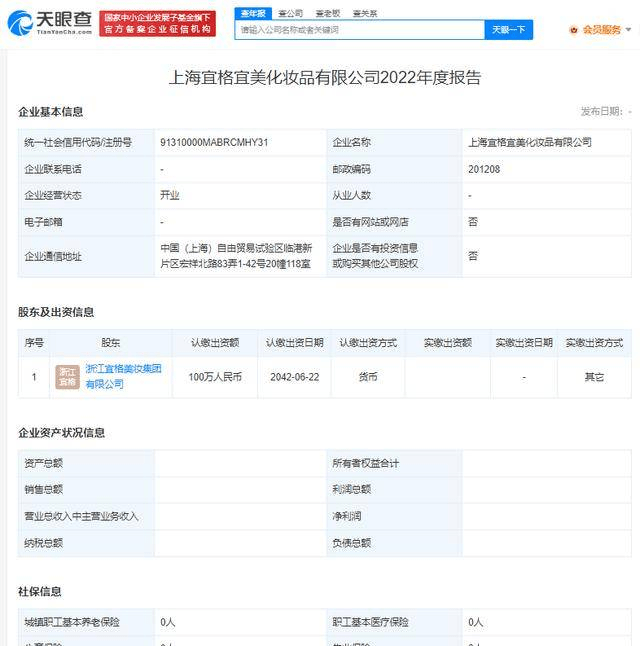Viewport: 640px width, 646px height.
Task: Click the 2022年度报告 page title
Action: point(320,77)
